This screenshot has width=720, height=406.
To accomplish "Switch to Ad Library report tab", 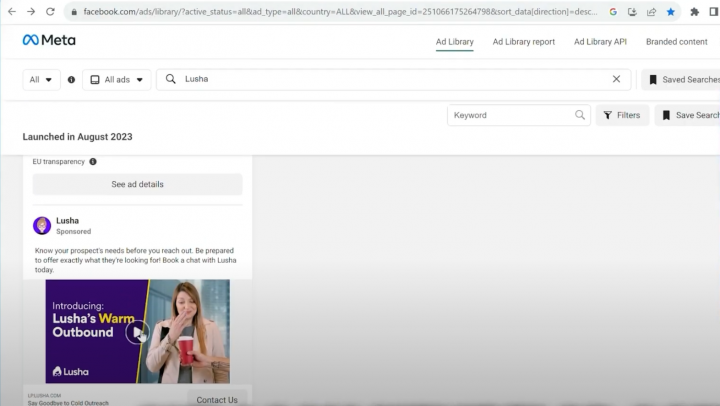I will point(523,42).
